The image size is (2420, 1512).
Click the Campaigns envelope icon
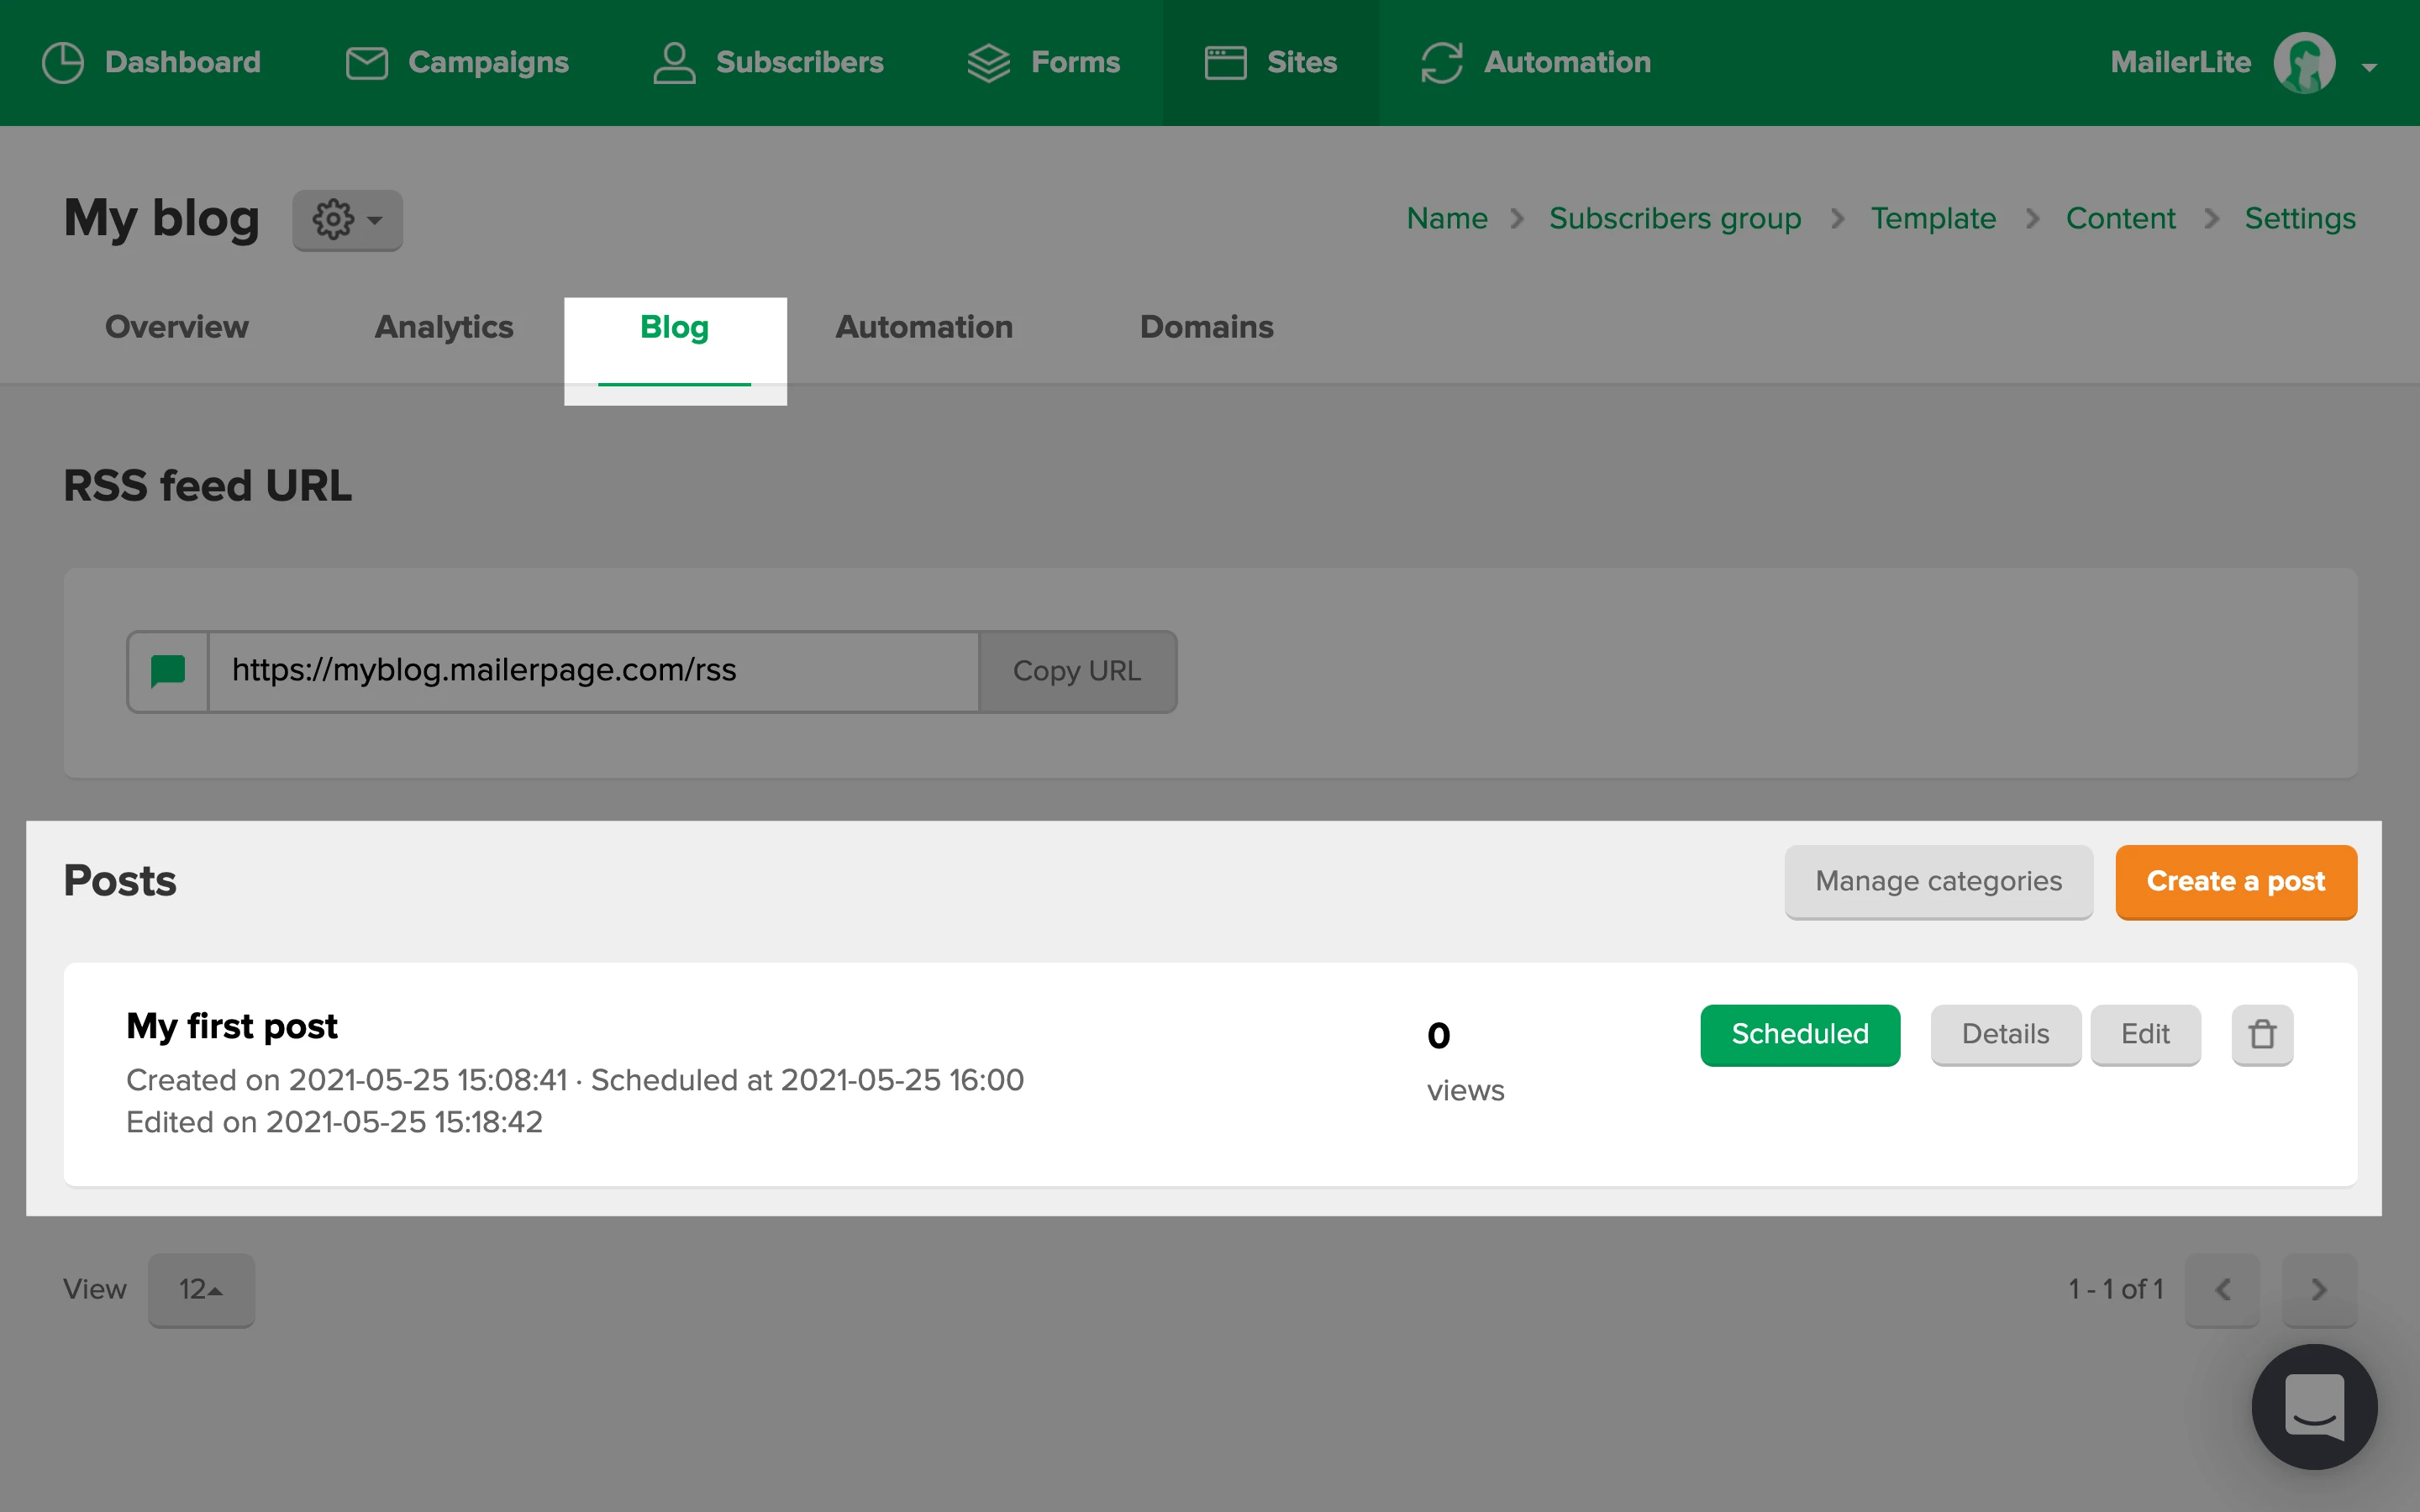click(366, 62)
